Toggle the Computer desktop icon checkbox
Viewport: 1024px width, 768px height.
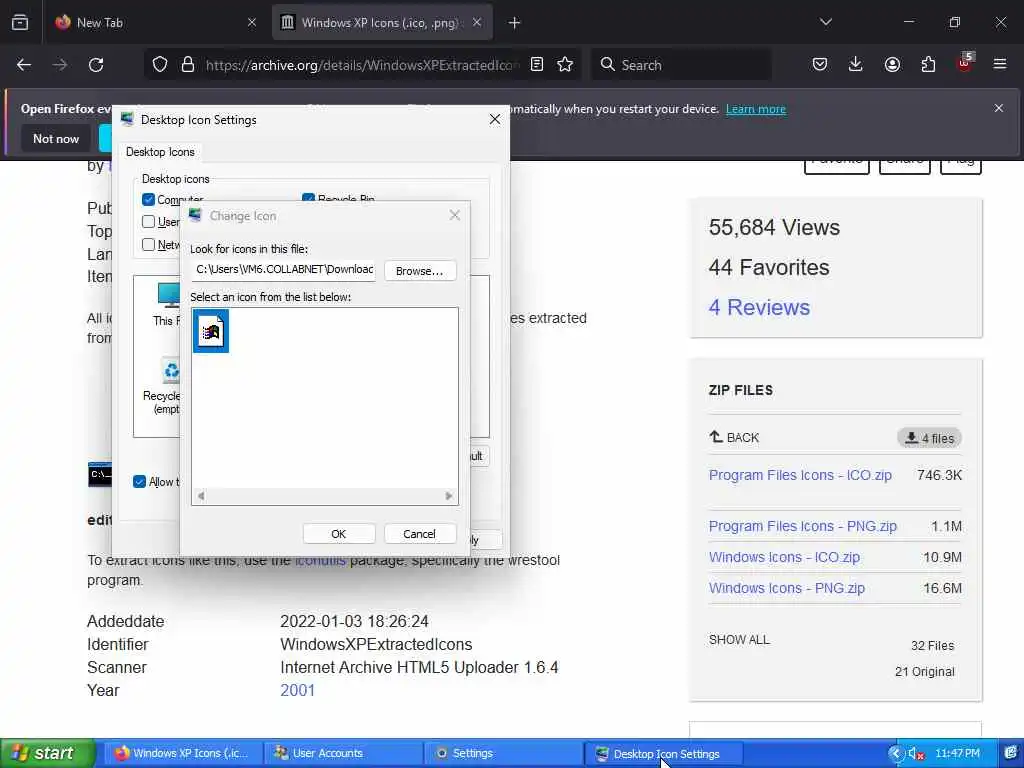tap(148, 199)
